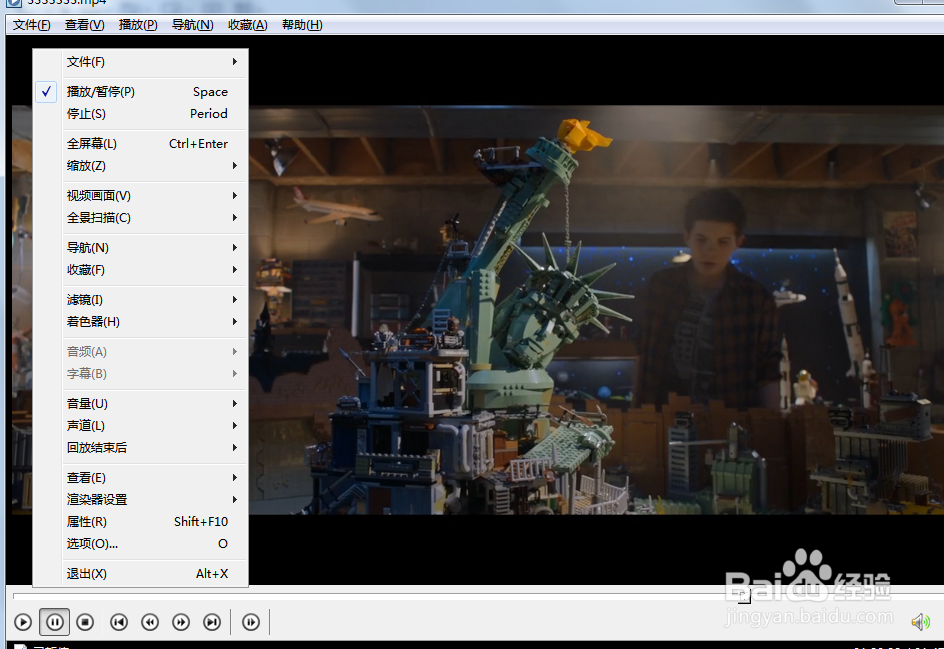
Task: Expand the 全景扫描(C) submenu
Action: 140,218
